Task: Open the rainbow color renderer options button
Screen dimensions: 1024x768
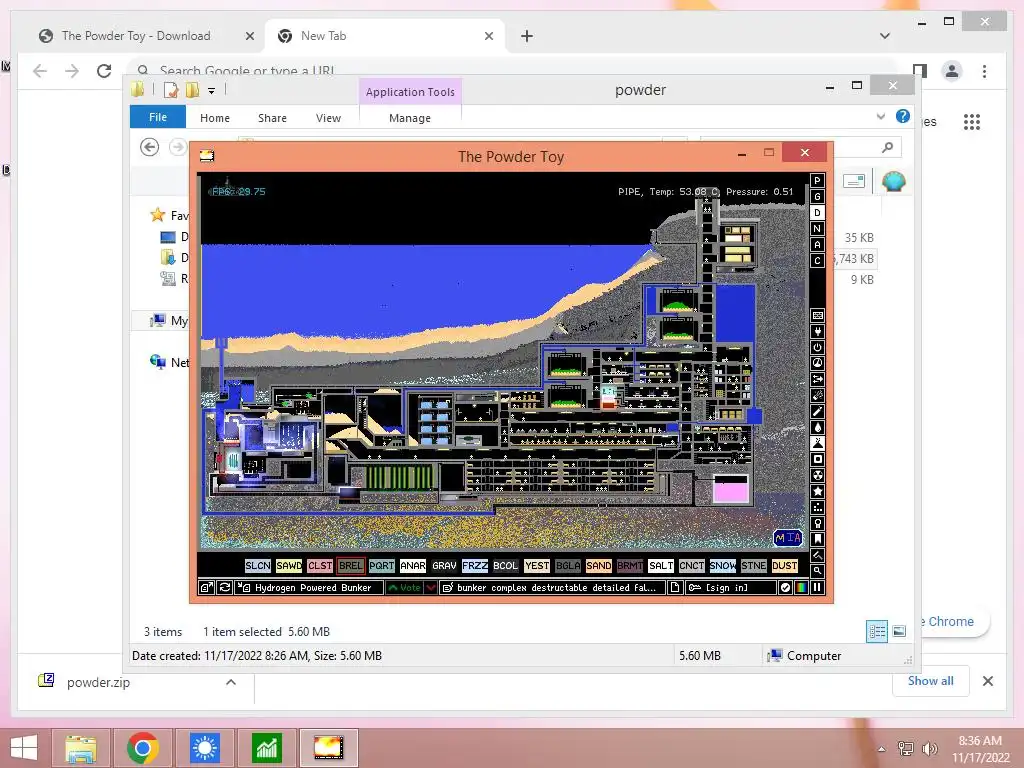Action: click(801, 587)
